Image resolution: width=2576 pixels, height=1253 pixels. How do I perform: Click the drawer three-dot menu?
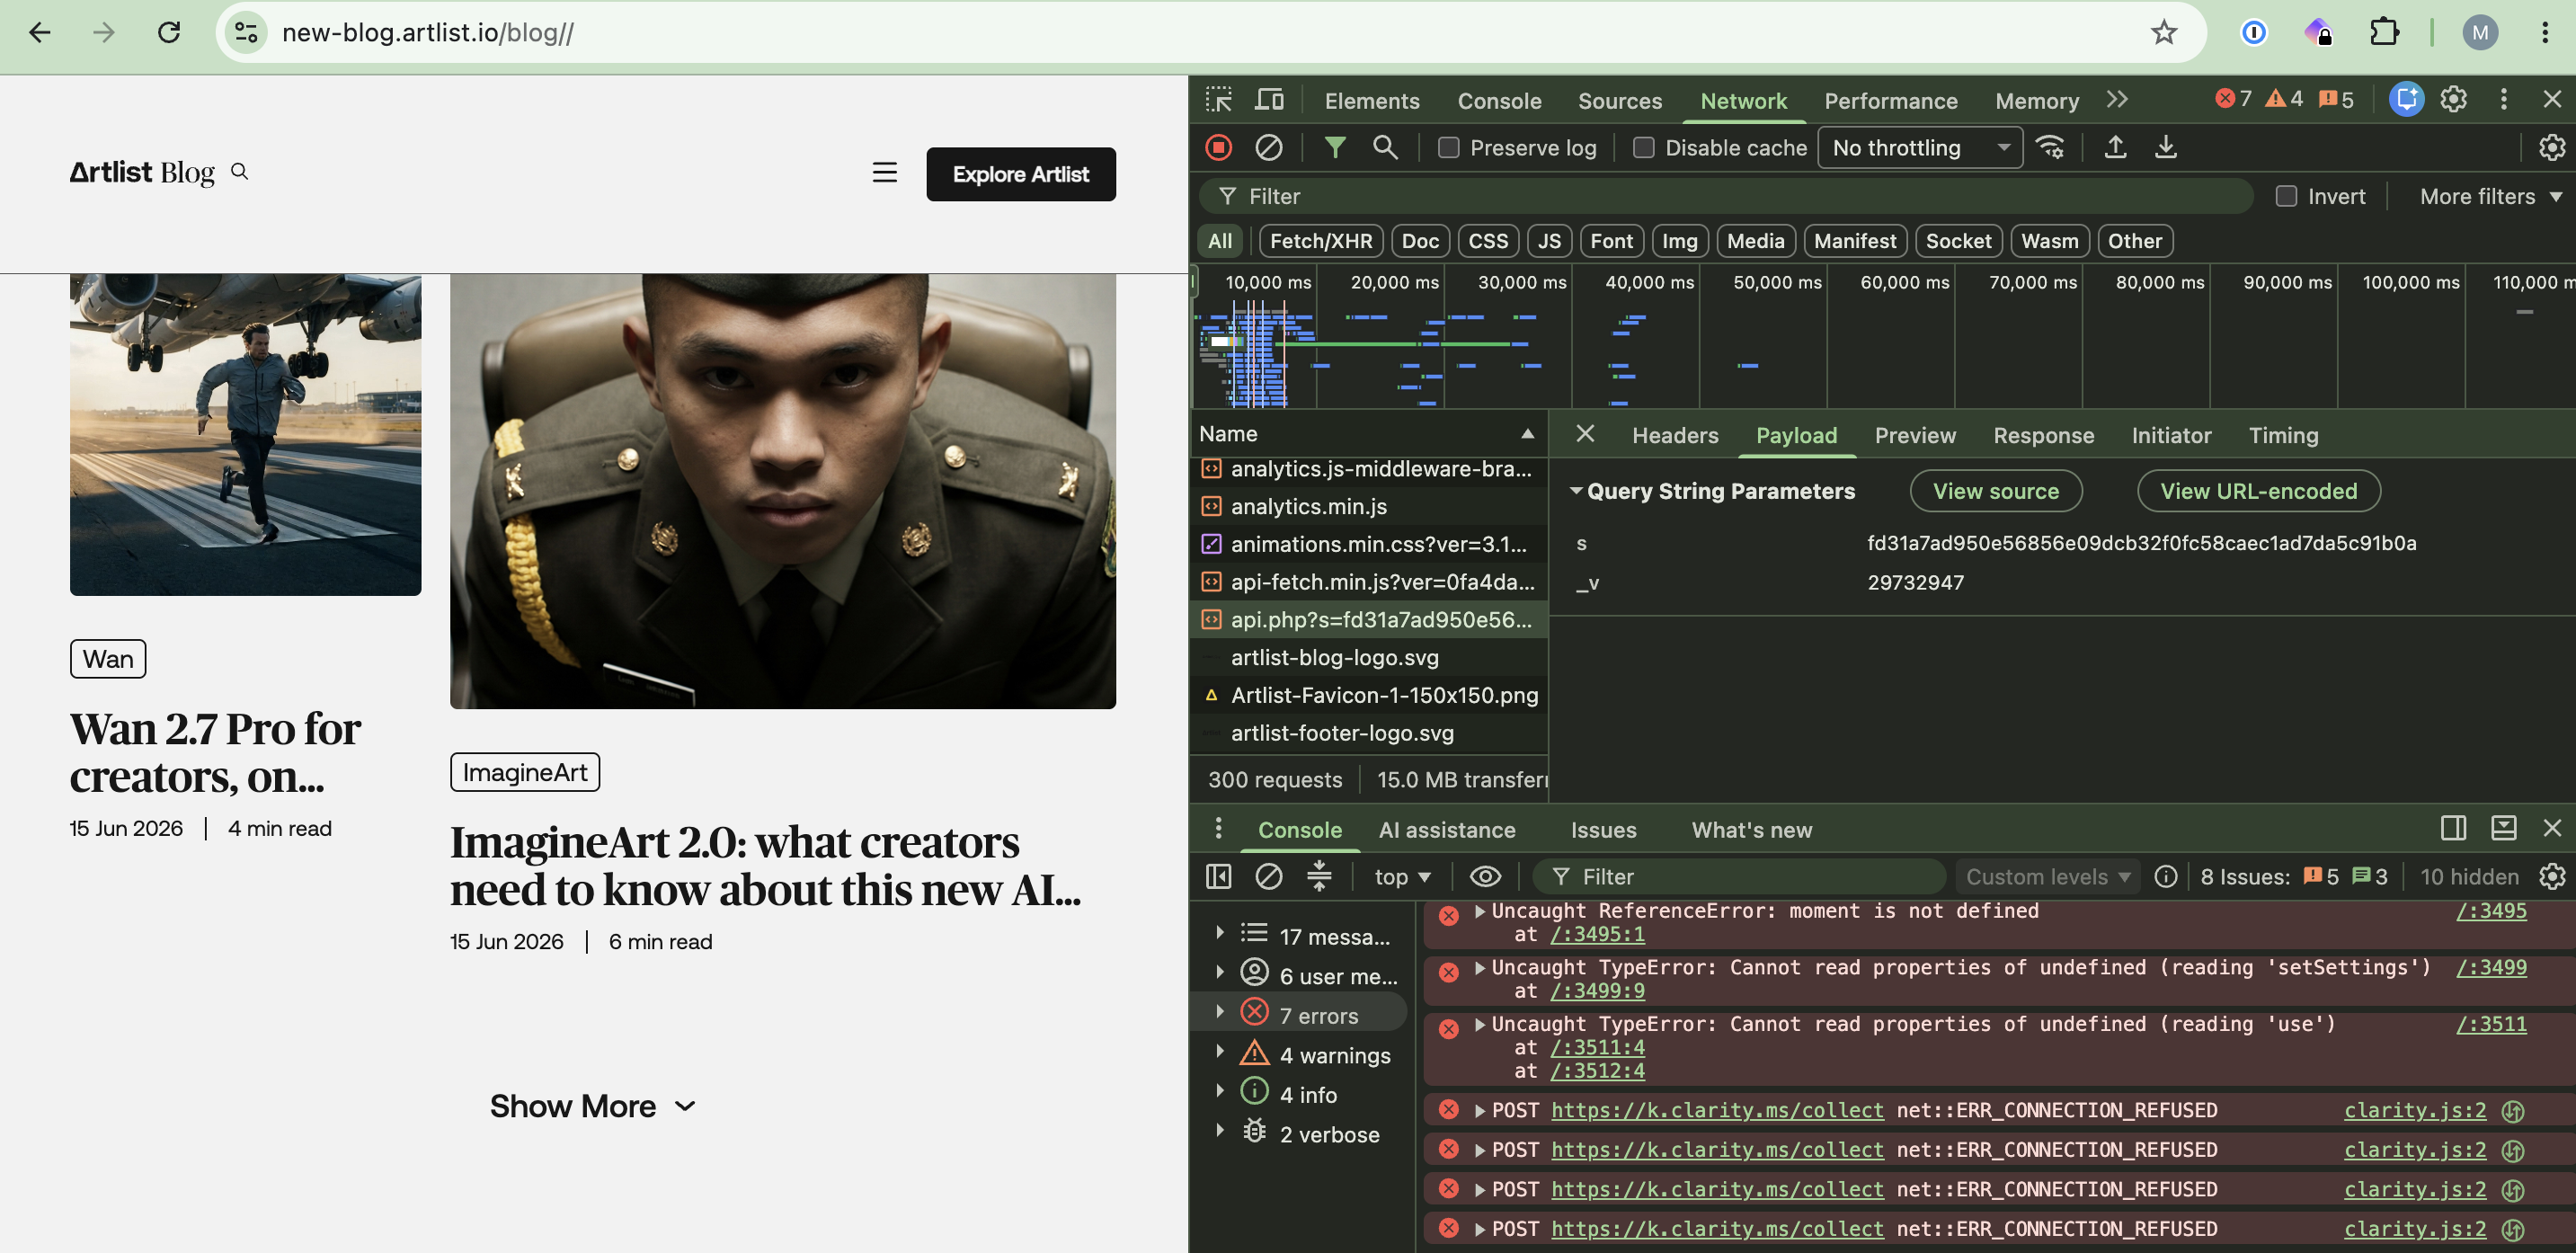tap(1217, 829)
